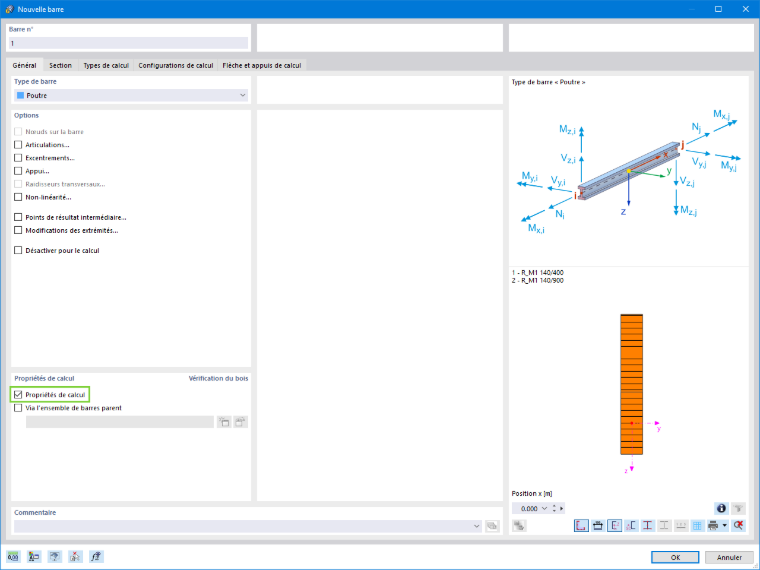Click the printer icon in section toolbar
Image resolution: width=760 pixels, height=570 pixels.
tap(713, 525)
